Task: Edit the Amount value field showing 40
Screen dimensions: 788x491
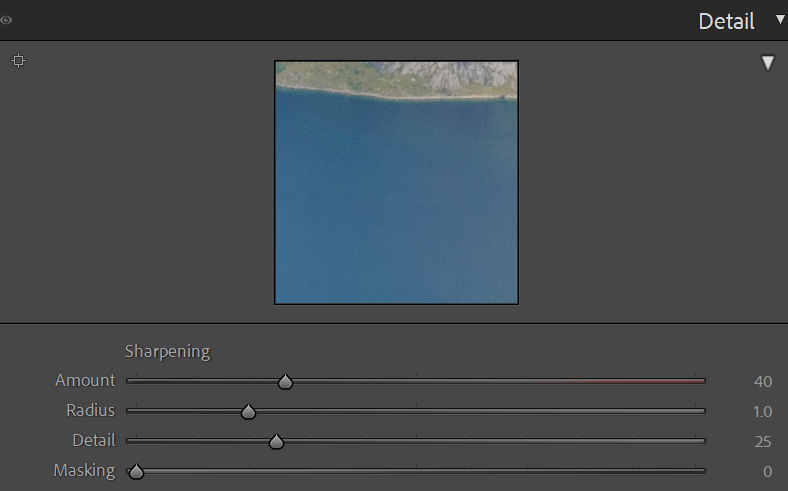Action: coord(762,381)
